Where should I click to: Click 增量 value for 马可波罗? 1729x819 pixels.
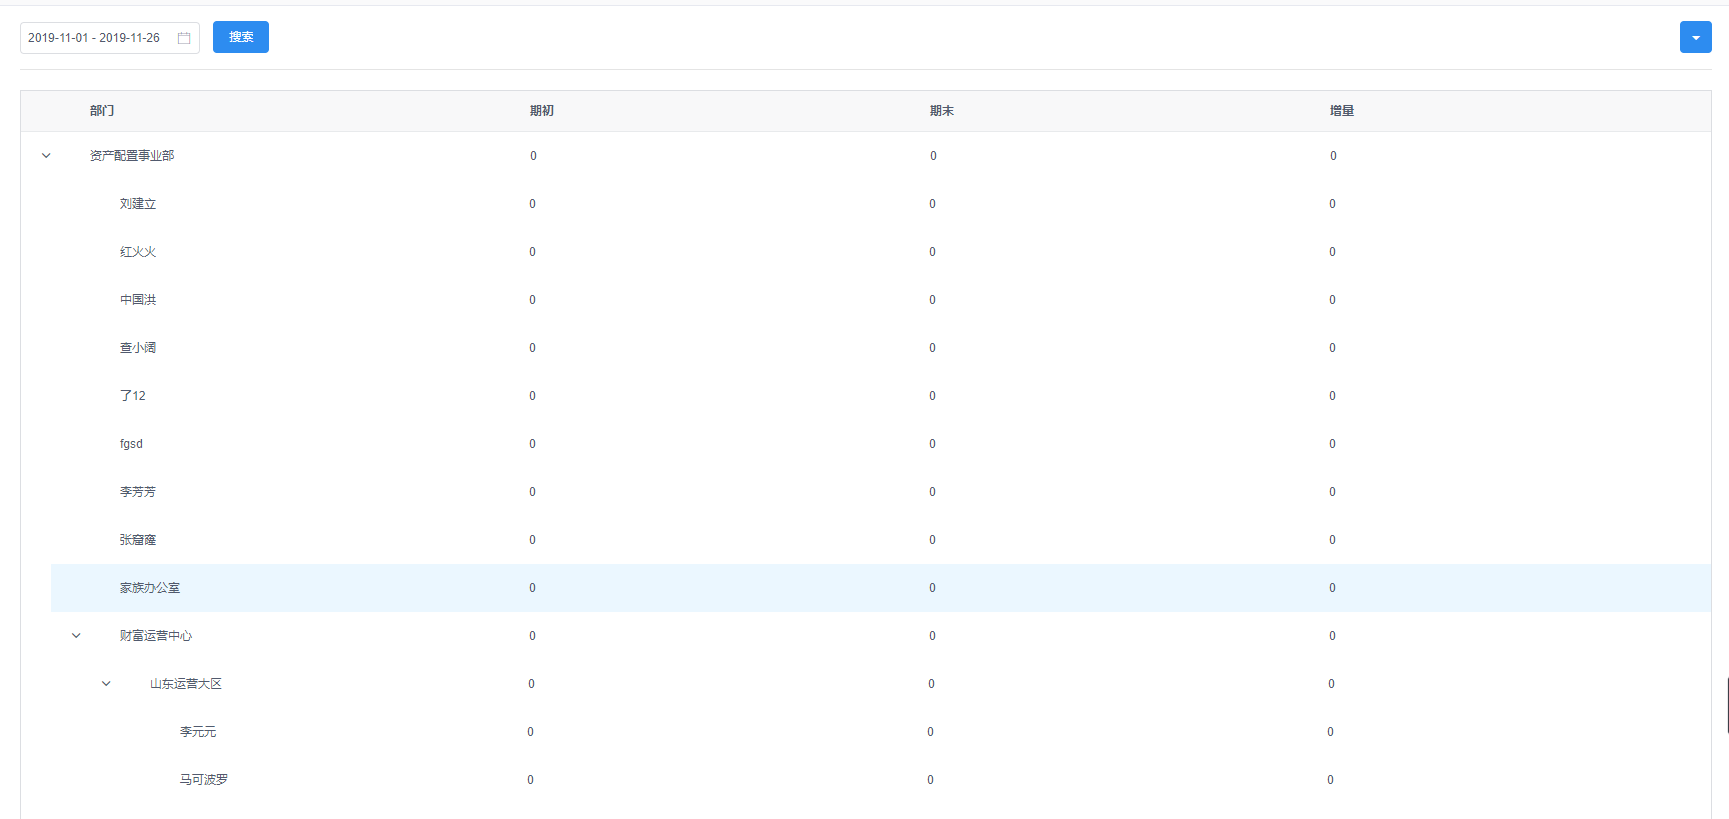click(x=1330, y=780)
